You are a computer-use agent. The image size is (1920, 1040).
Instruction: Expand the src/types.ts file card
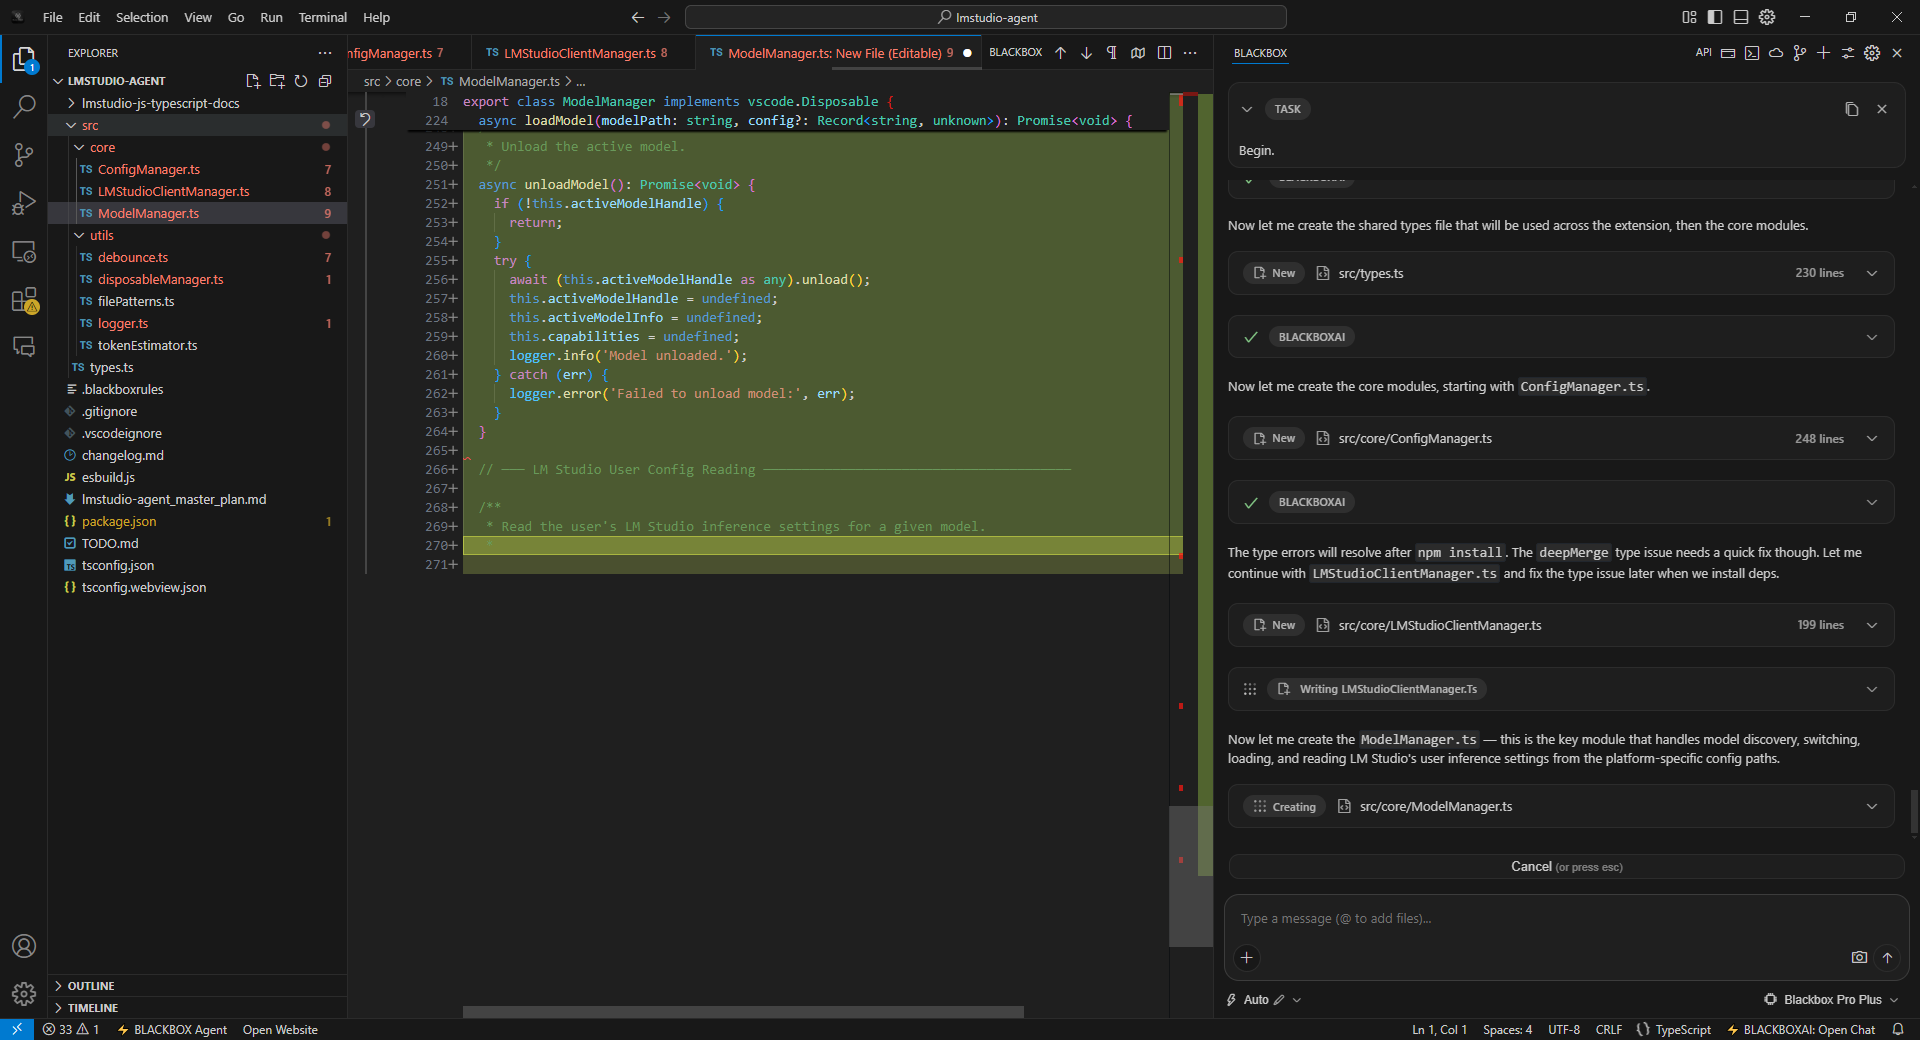(1871, 273)
